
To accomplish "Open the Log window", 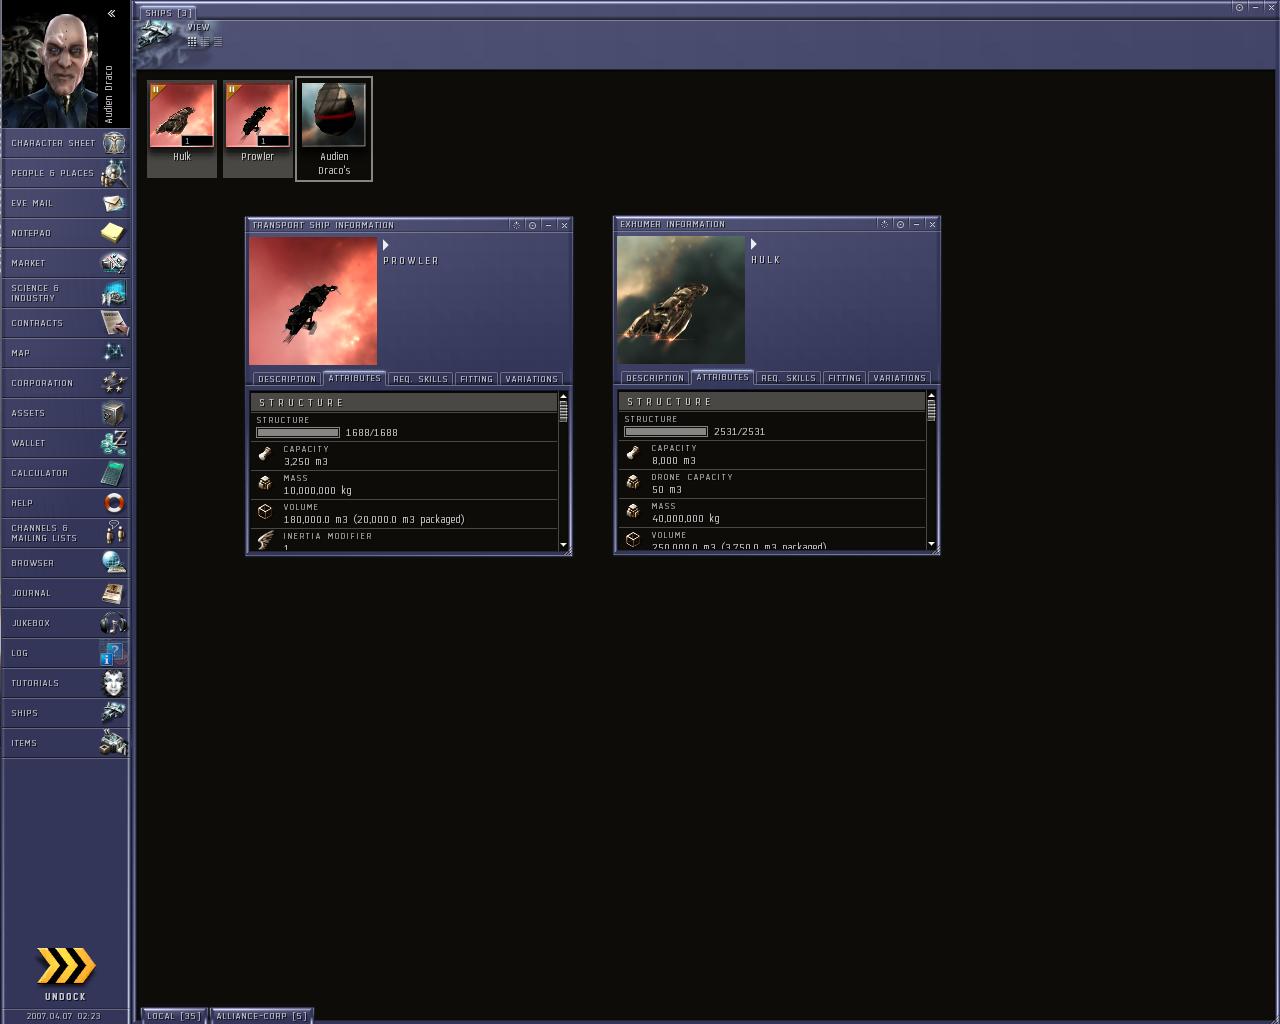I will click(x=65, y=653).
